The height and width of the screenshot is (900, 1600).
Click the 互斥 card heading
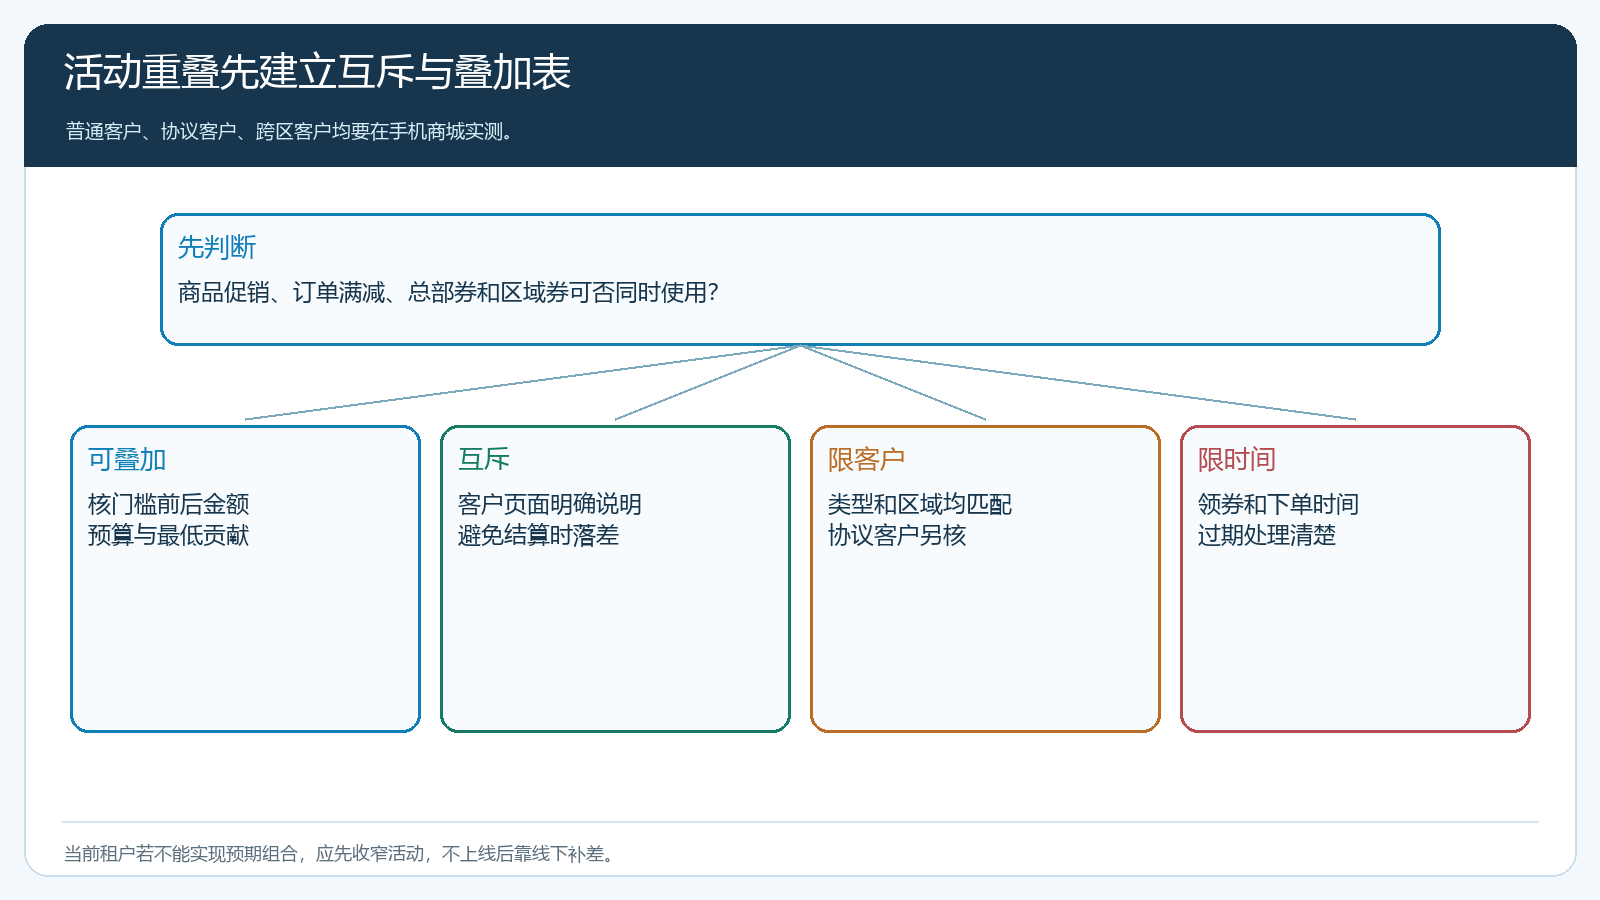[484, 460]
